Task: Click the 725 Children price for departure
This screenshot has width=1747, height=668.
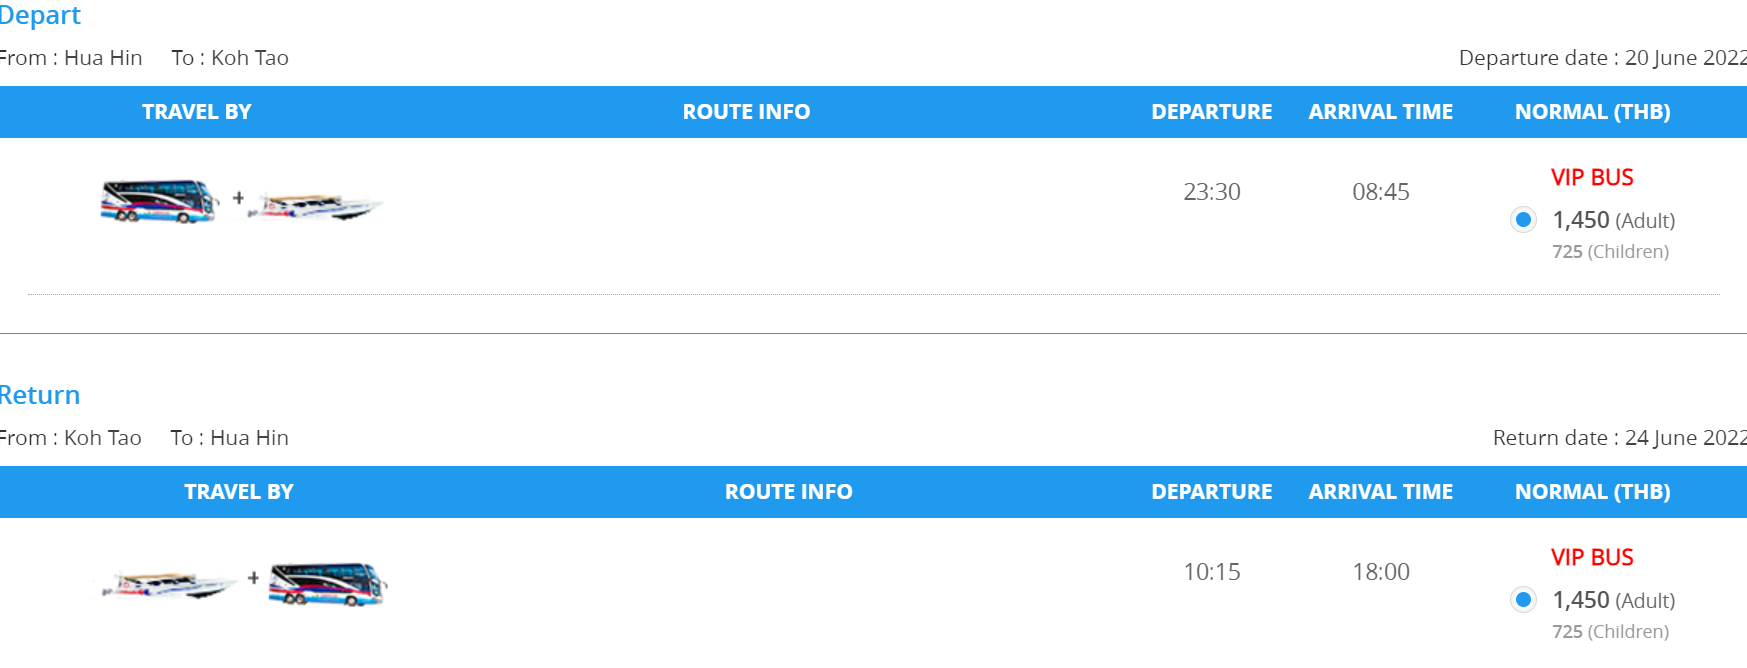Action: pos(1611,252)
